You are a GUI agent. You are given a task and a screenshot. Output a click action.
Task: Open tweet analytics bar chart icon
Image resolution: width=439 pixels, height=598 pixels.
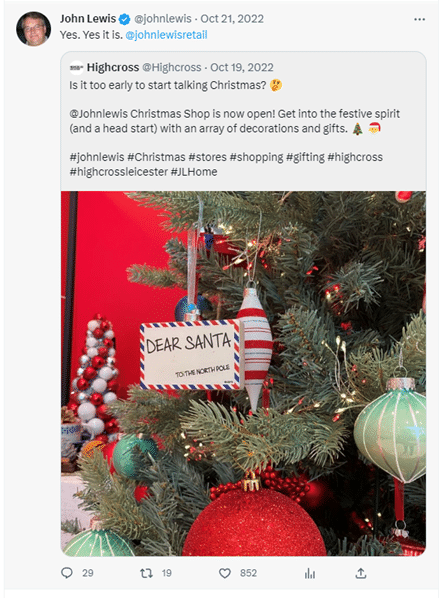pyautogui.click(x=310, y=573)
